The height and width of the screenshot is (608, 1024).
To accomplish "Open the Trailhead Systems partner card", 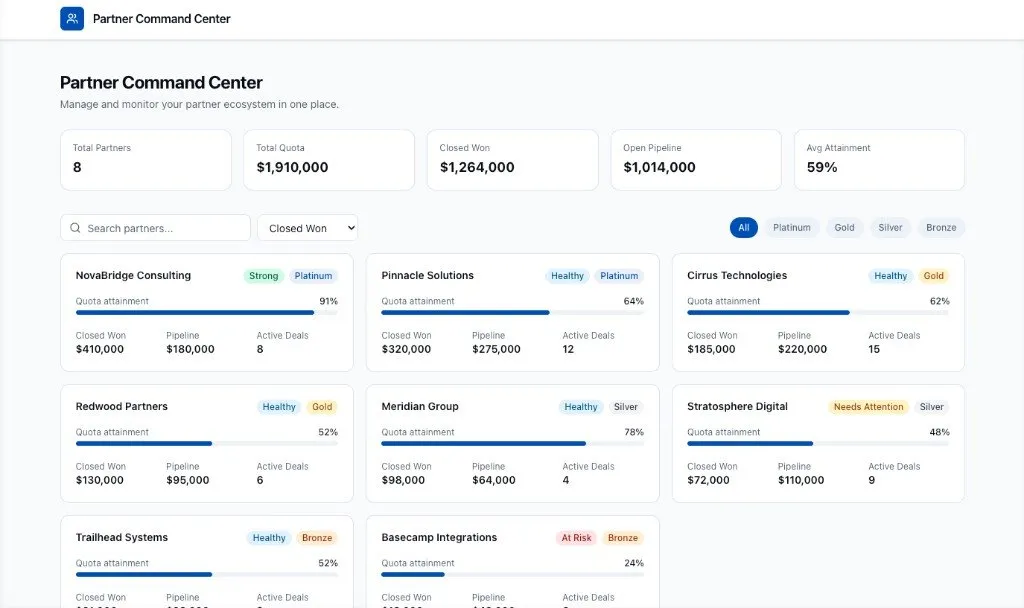I will [x=206, y=562].
